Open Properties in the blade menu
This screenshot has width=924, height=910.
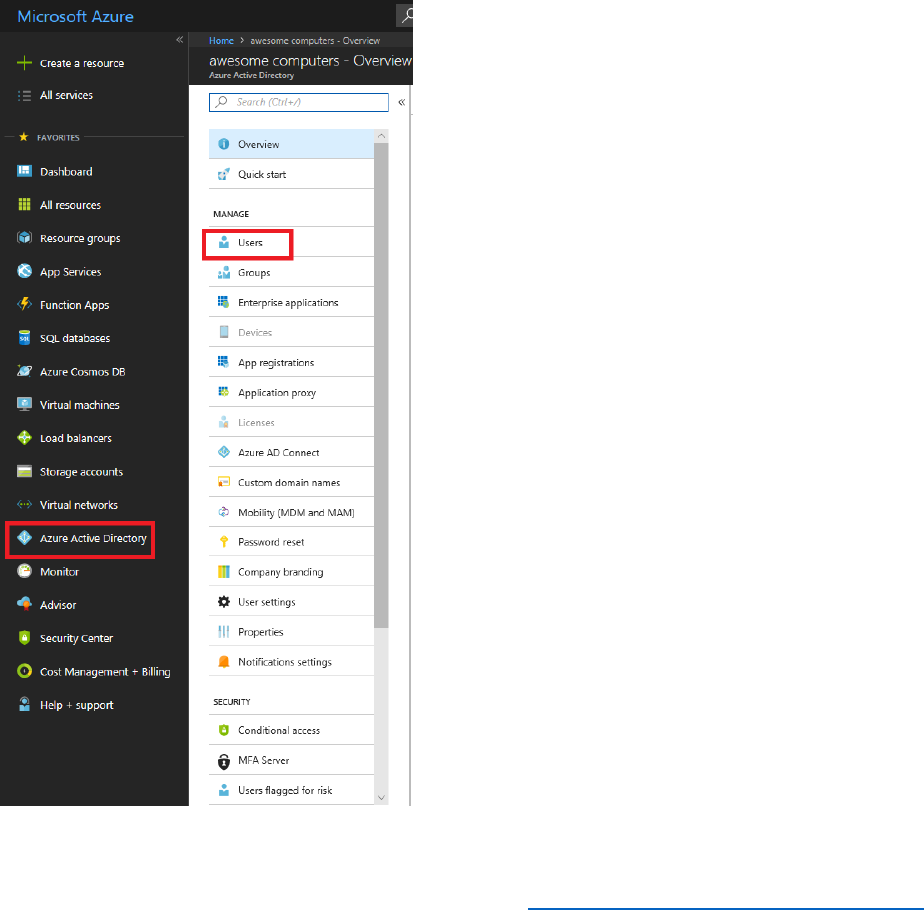[291, 632]
